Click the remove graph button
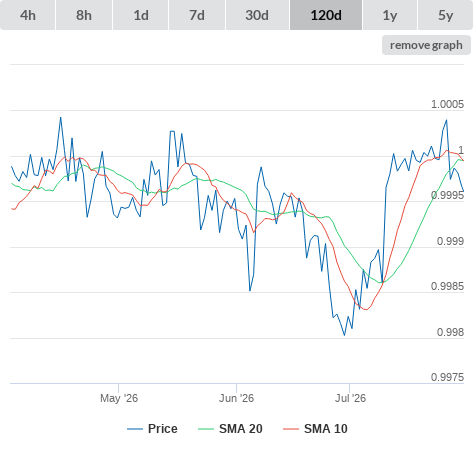The image size is (474, 455). 426,45
